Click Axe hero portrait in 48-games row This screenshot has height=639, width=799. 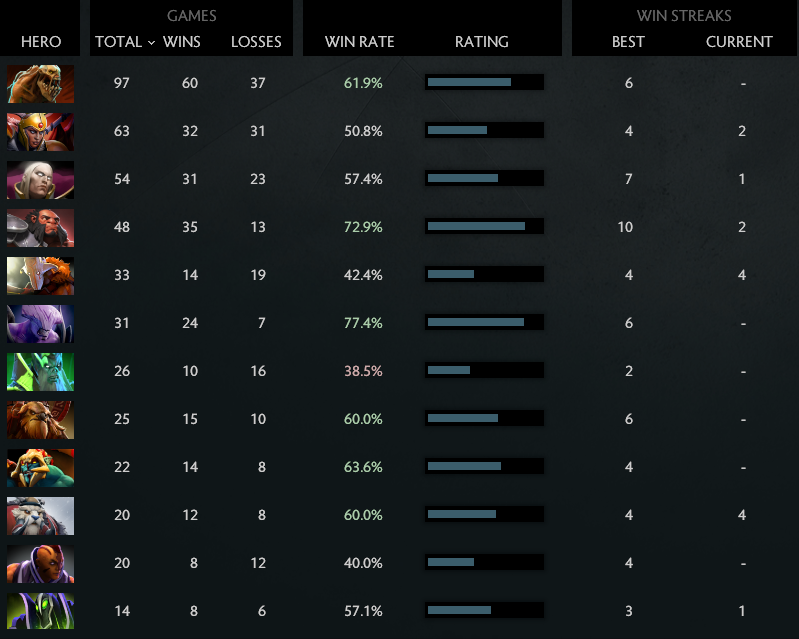(x=40, y=228)
